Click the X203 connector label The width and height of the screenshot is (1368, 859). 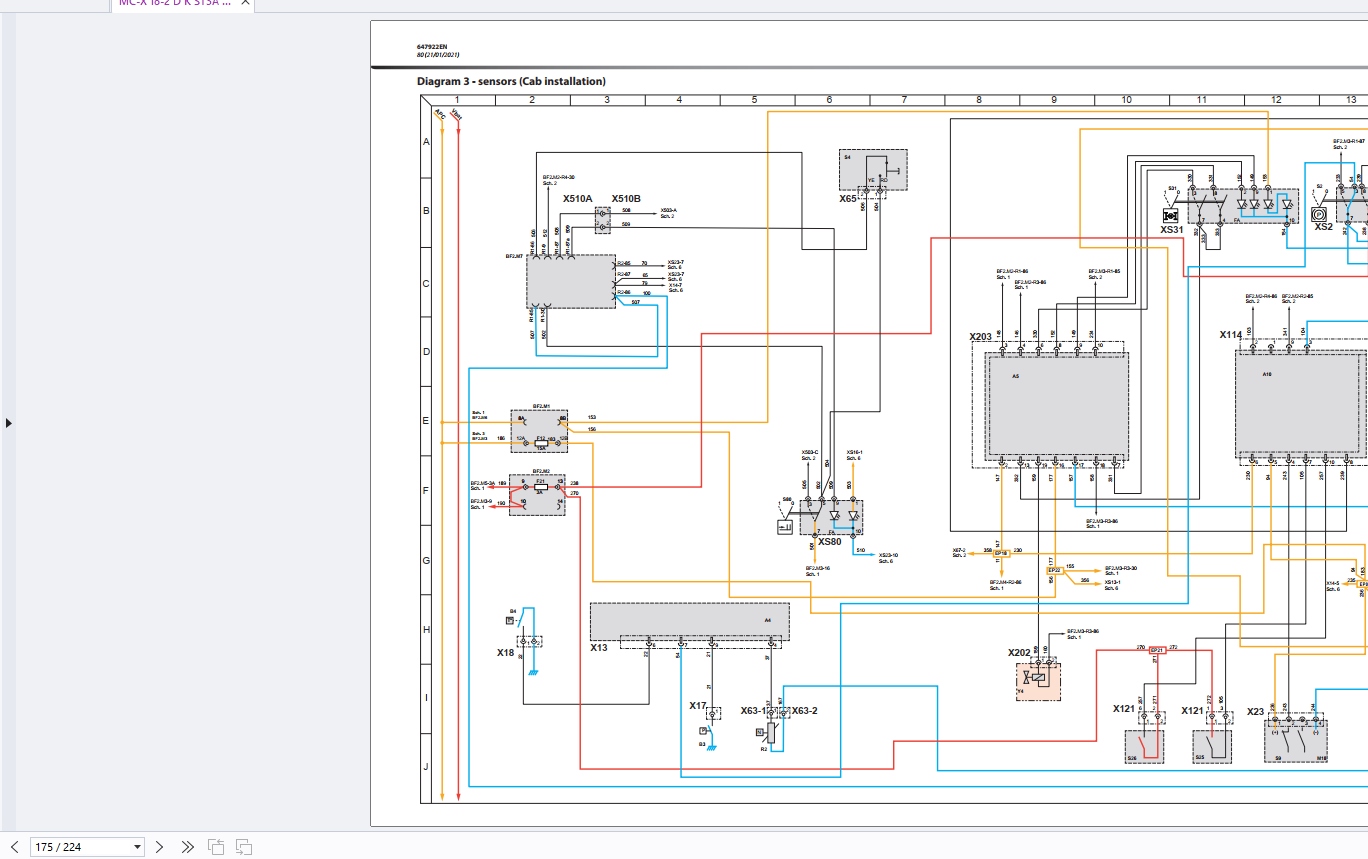tap(981, 337)
